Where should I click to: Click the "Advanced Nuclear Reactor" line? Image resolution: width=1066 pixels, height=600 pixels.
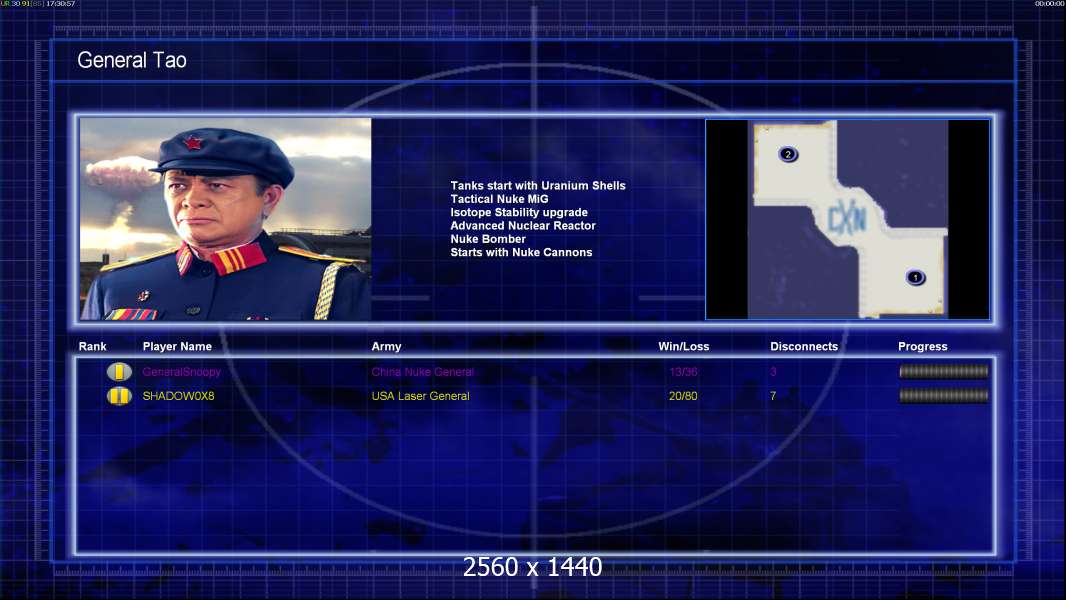[x=523, y=226]
